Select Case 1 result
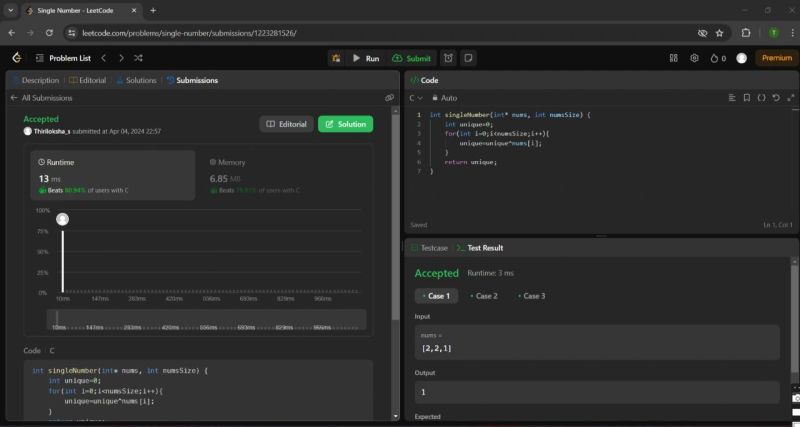The image size is (800, 427). 436,296
